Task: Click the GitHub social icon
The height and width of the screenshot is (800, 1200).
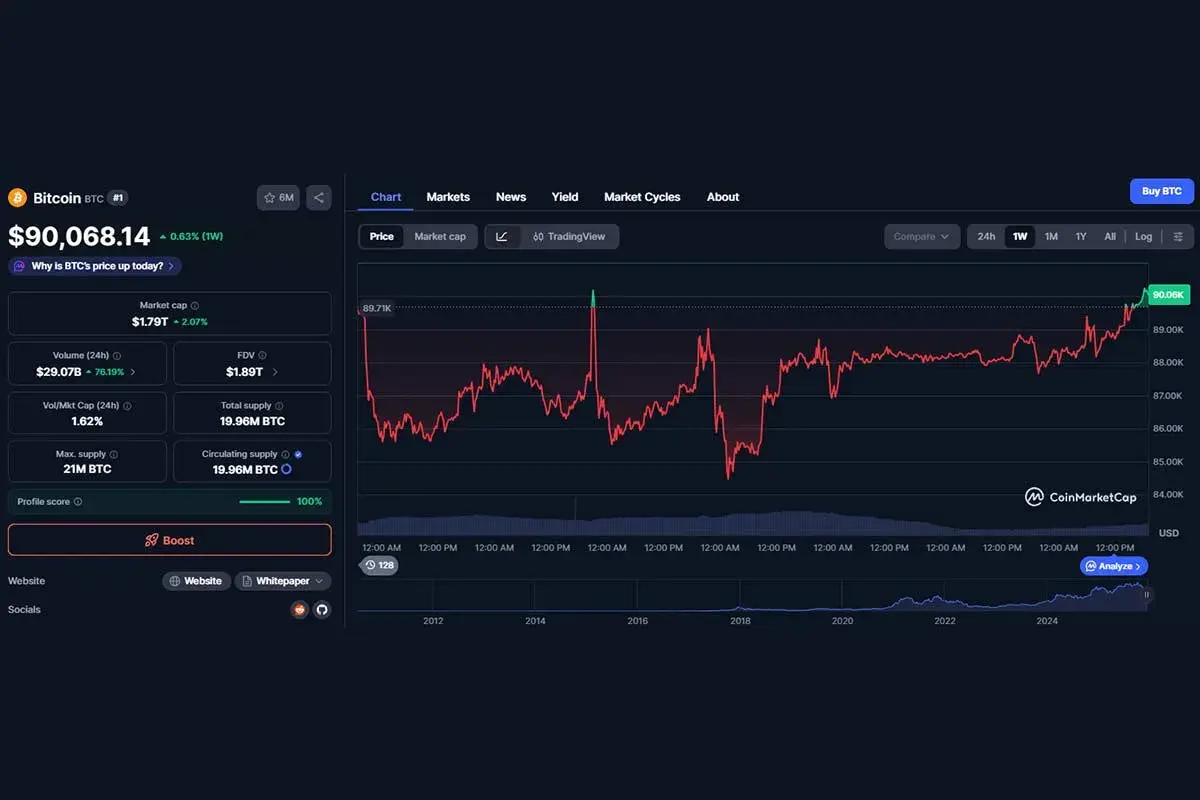Action: click(x=322, y=610)
